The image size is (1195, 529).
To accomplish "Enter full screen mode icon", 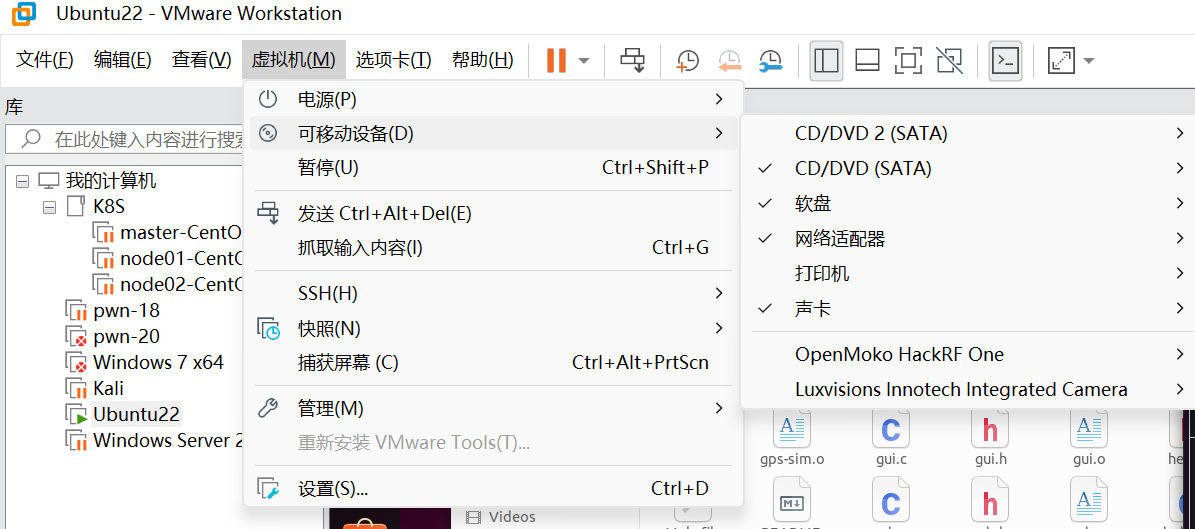I will click(908, 60).
